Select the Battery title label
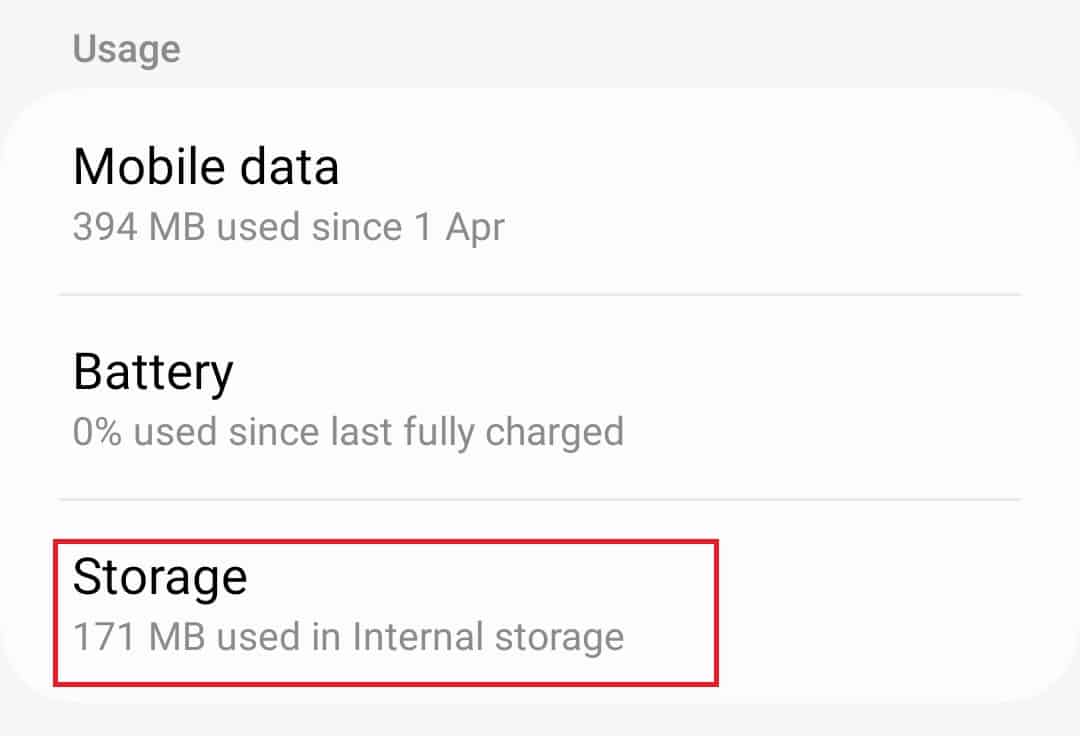 [153, 372]
